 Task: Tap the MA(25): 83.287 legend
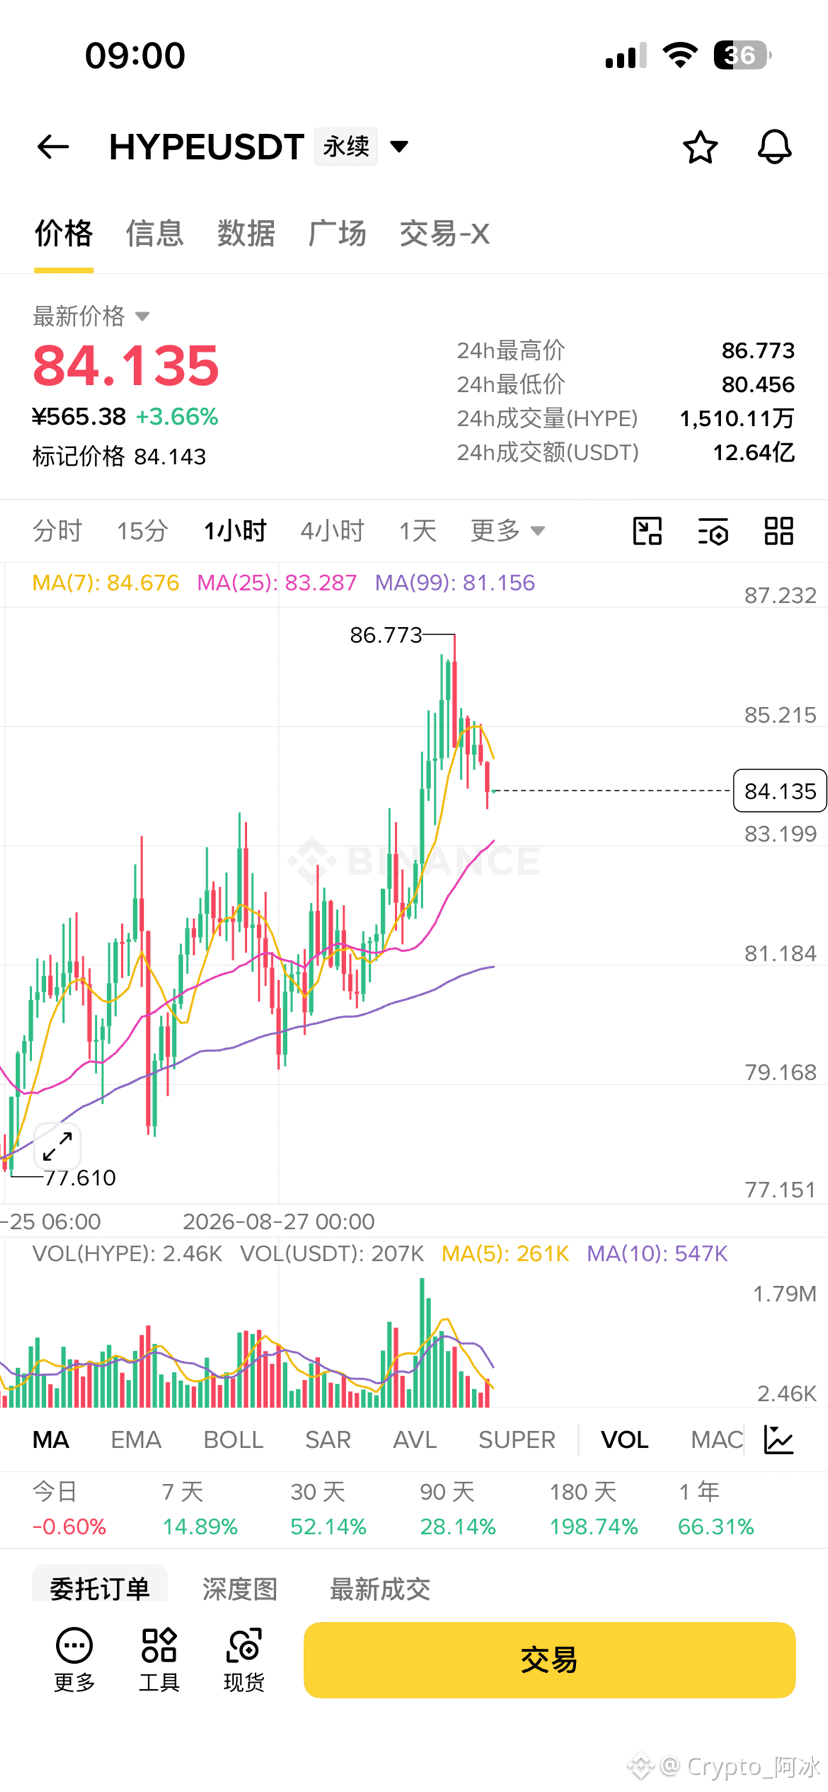[277, 583]
